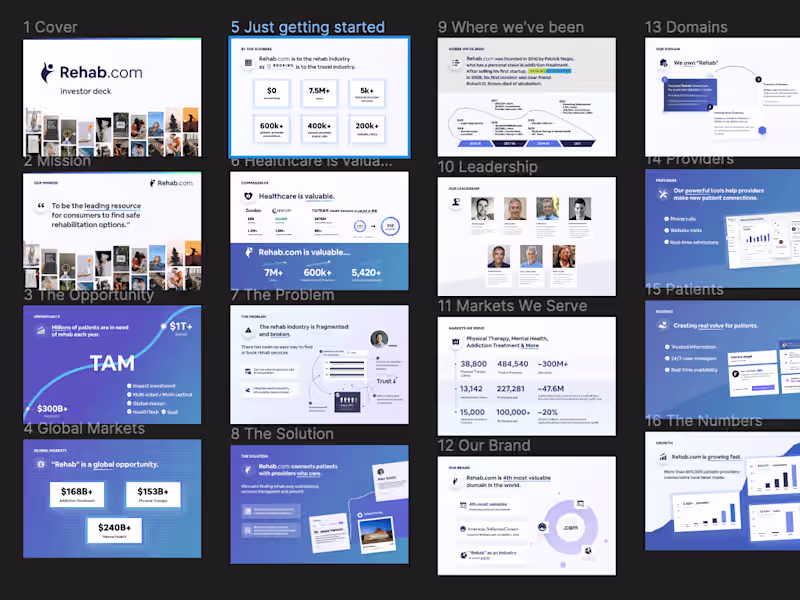This screenshot has width=800, height=600.
Task: Click the '$300B+' label on Opportunity slide
Action: point(52,409)
